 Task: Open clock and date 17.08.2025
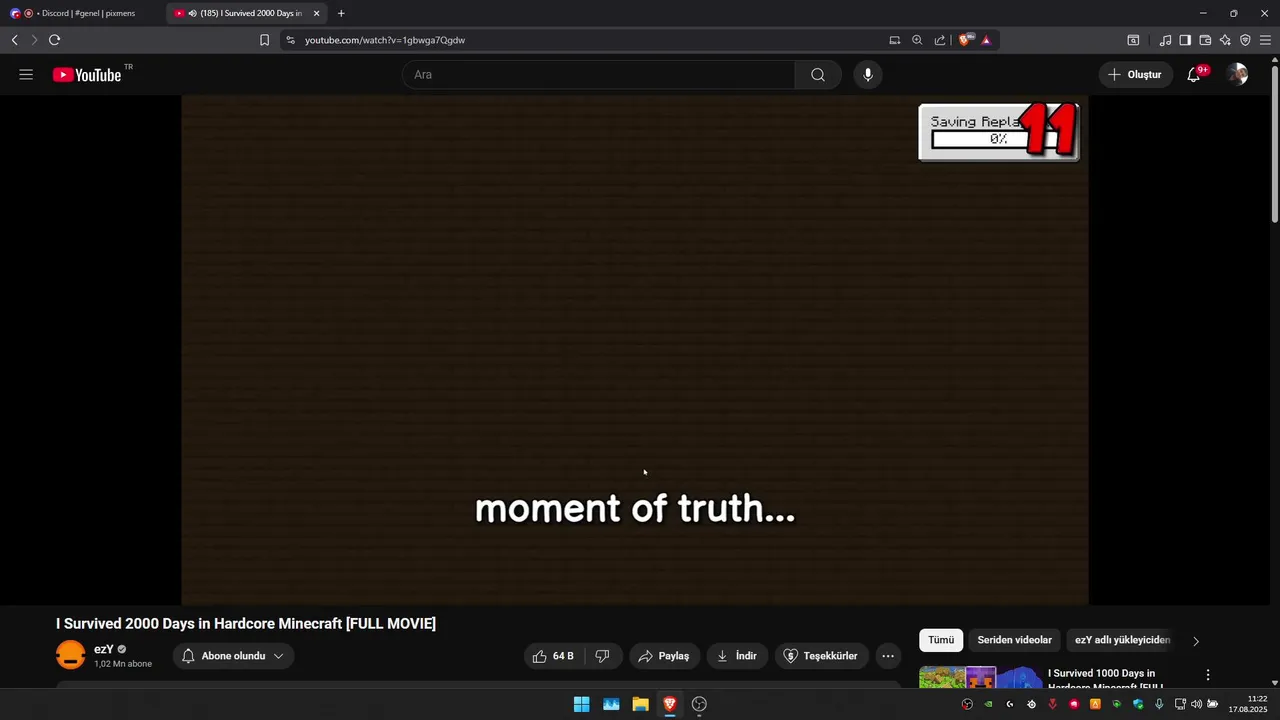[1248, 704]
